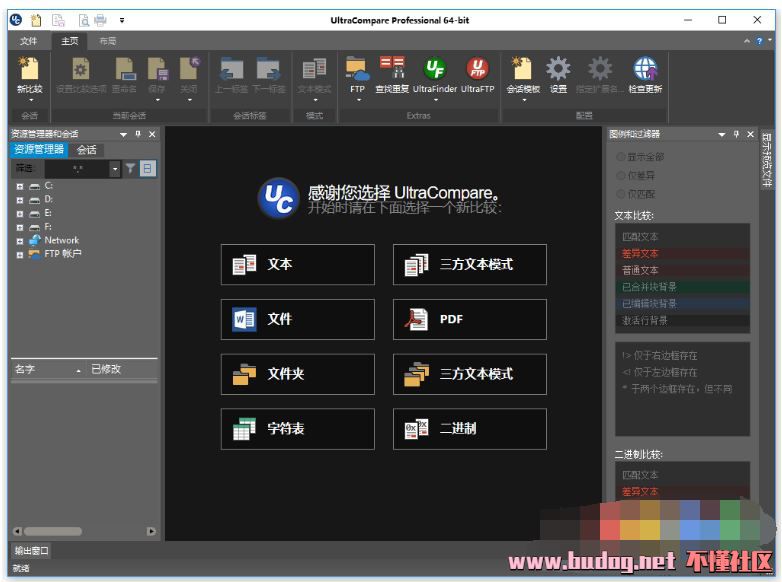
Task: Sort file list by 已修改 column header
Action: pyautogui.click(x=122, y=370)
